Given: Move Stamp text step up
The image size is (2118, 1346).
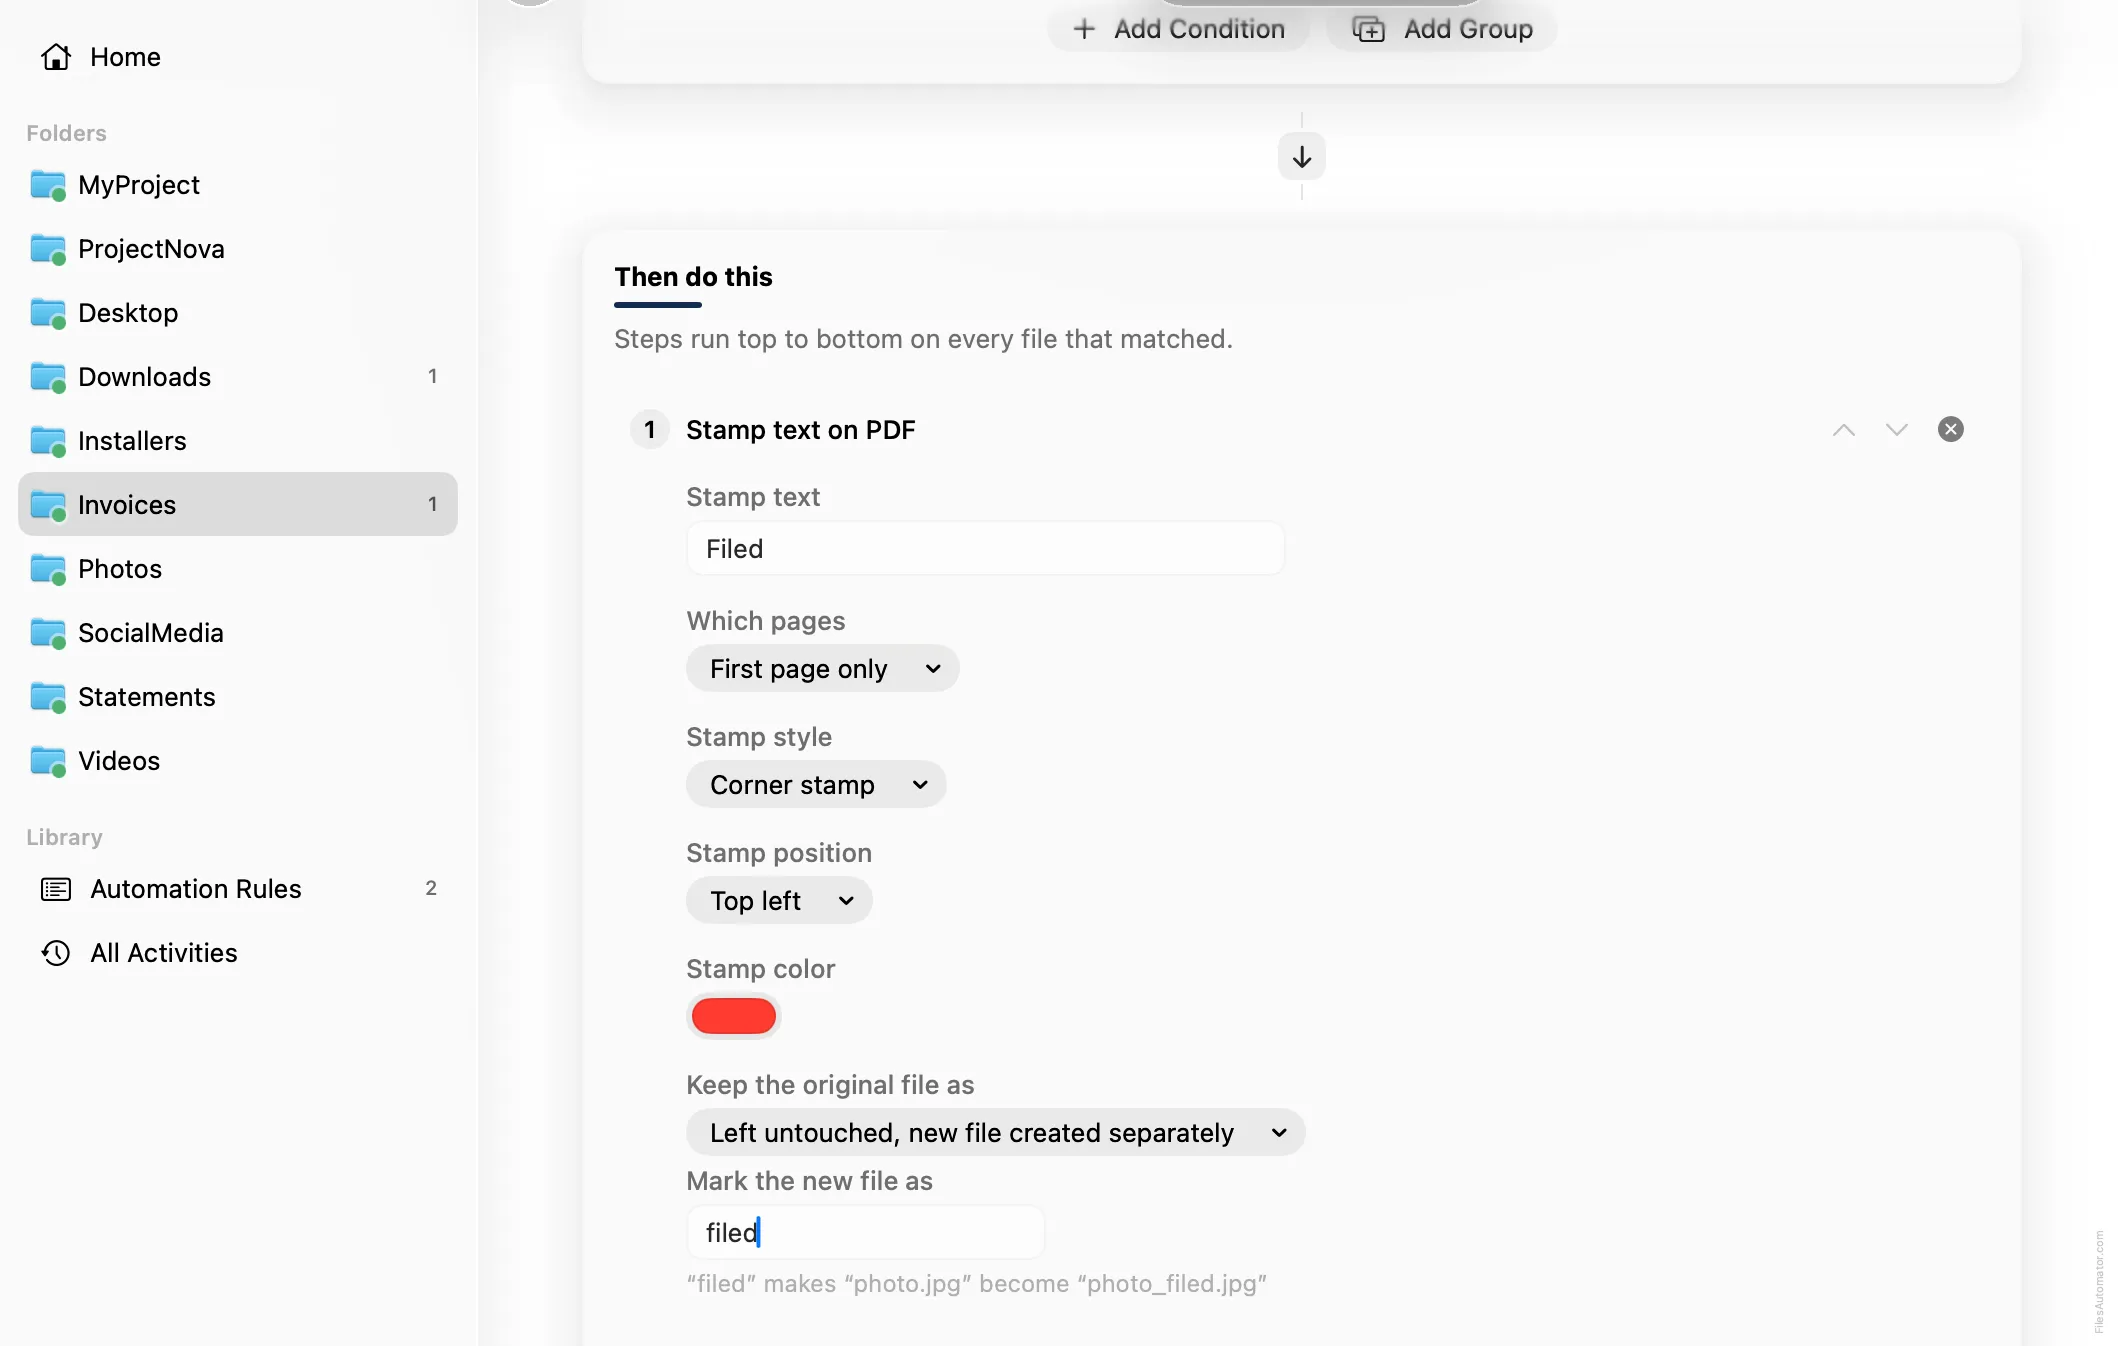Looking at the screenshot, I should click(x=1844, y=430).
